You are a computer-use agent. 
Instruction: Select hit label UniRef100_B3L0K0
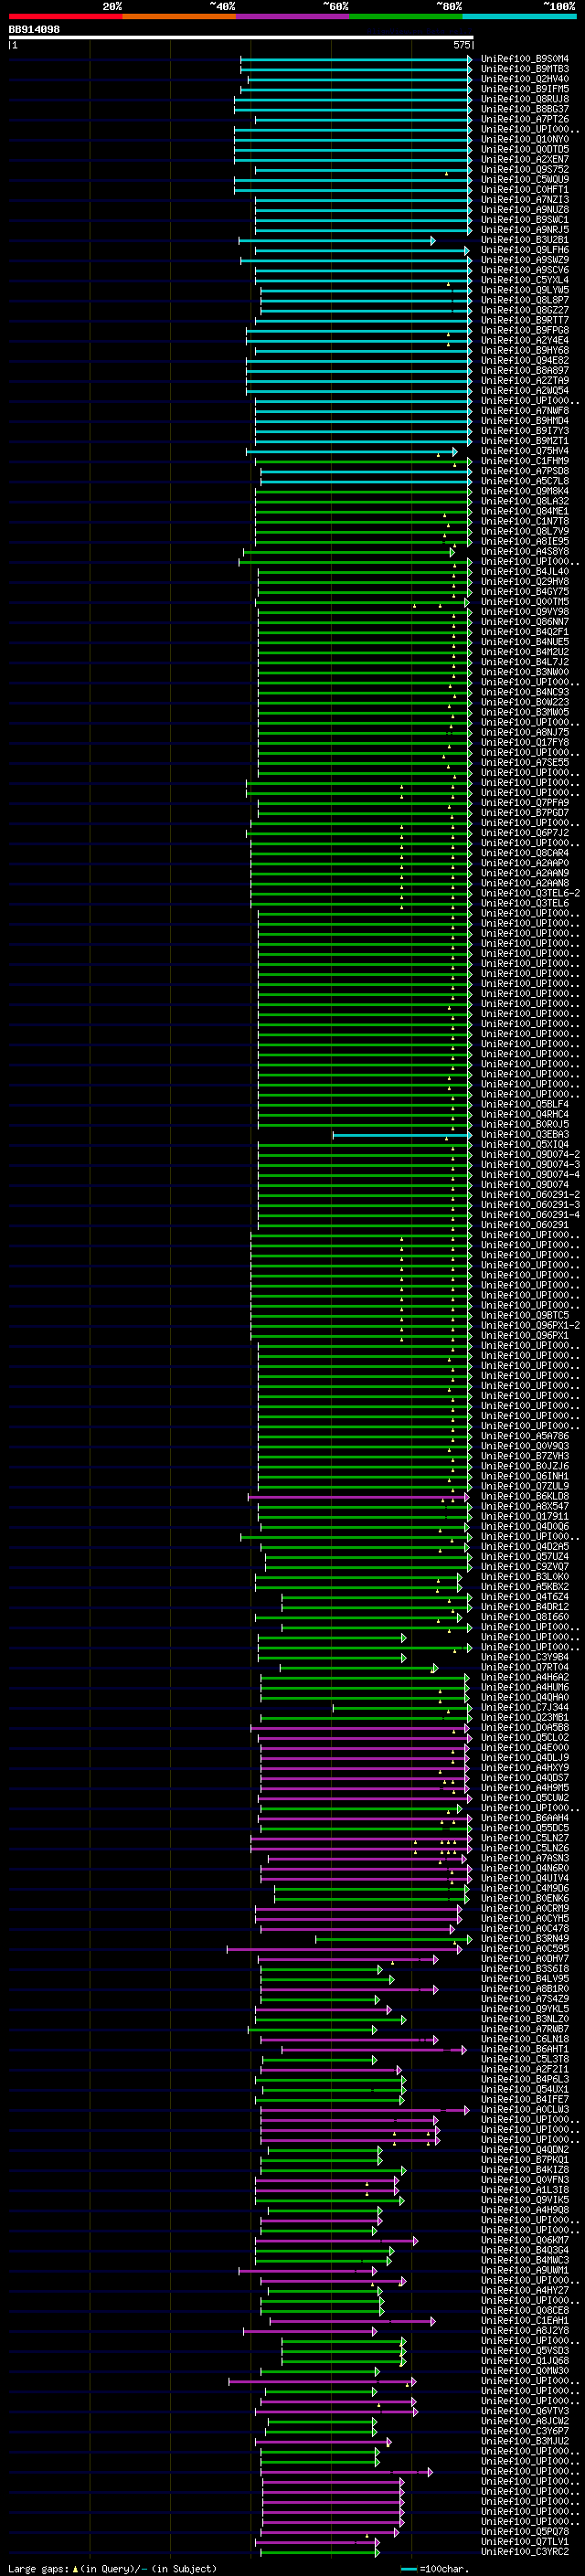tap(525, 1577)
